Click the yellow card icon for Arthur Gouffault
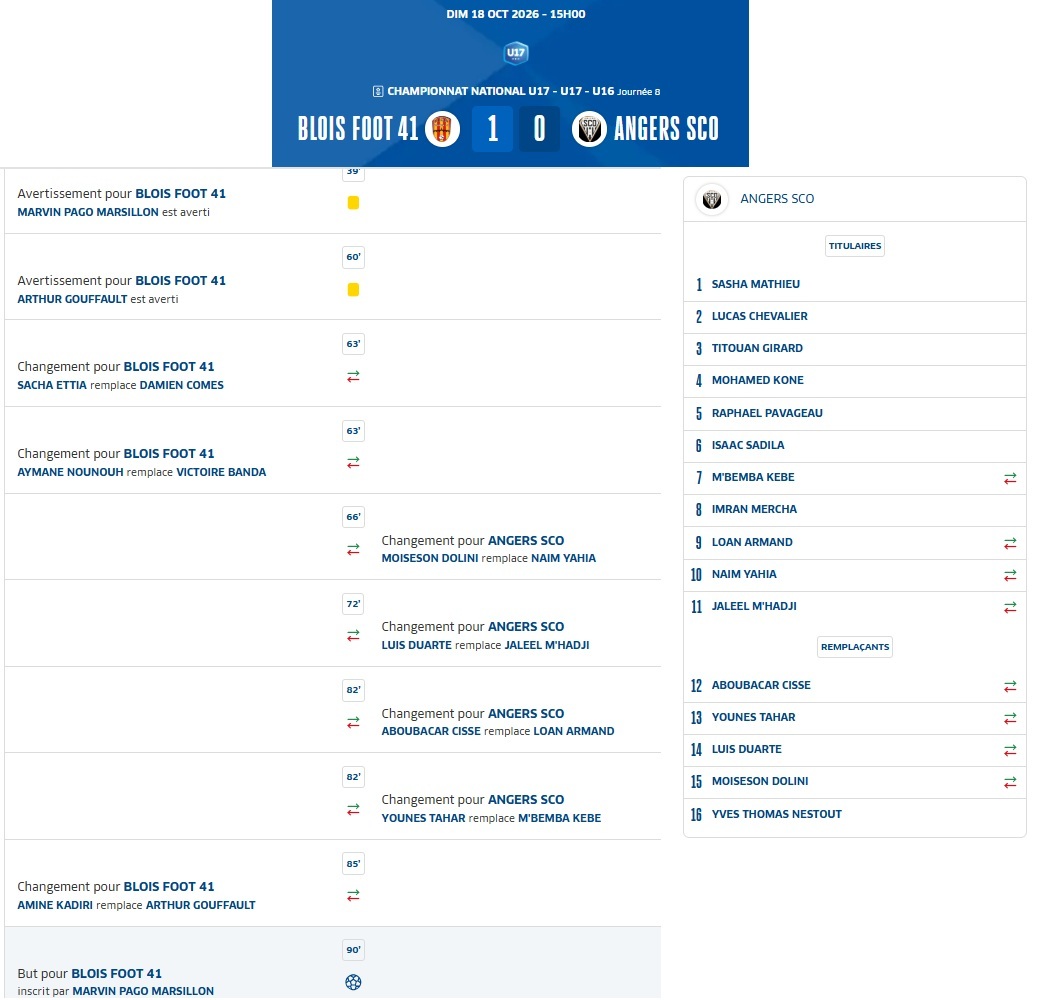This screenshot has width=1058, height=1000. 353,289
